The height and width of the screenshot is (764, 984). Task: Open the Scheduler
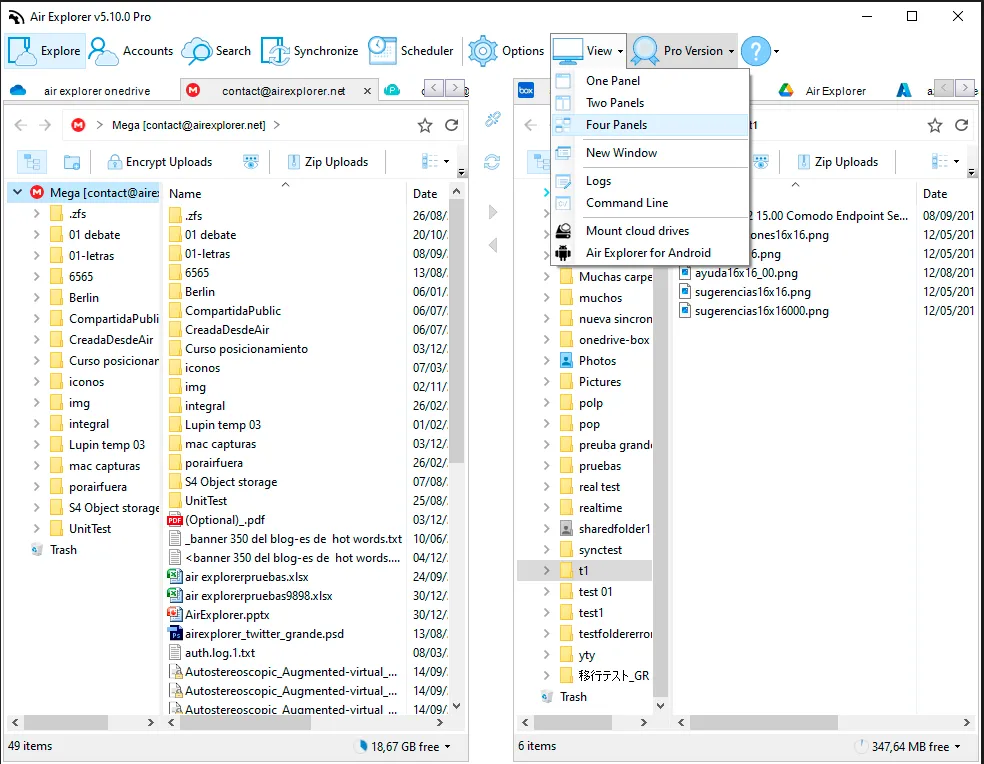coord(411,51)
